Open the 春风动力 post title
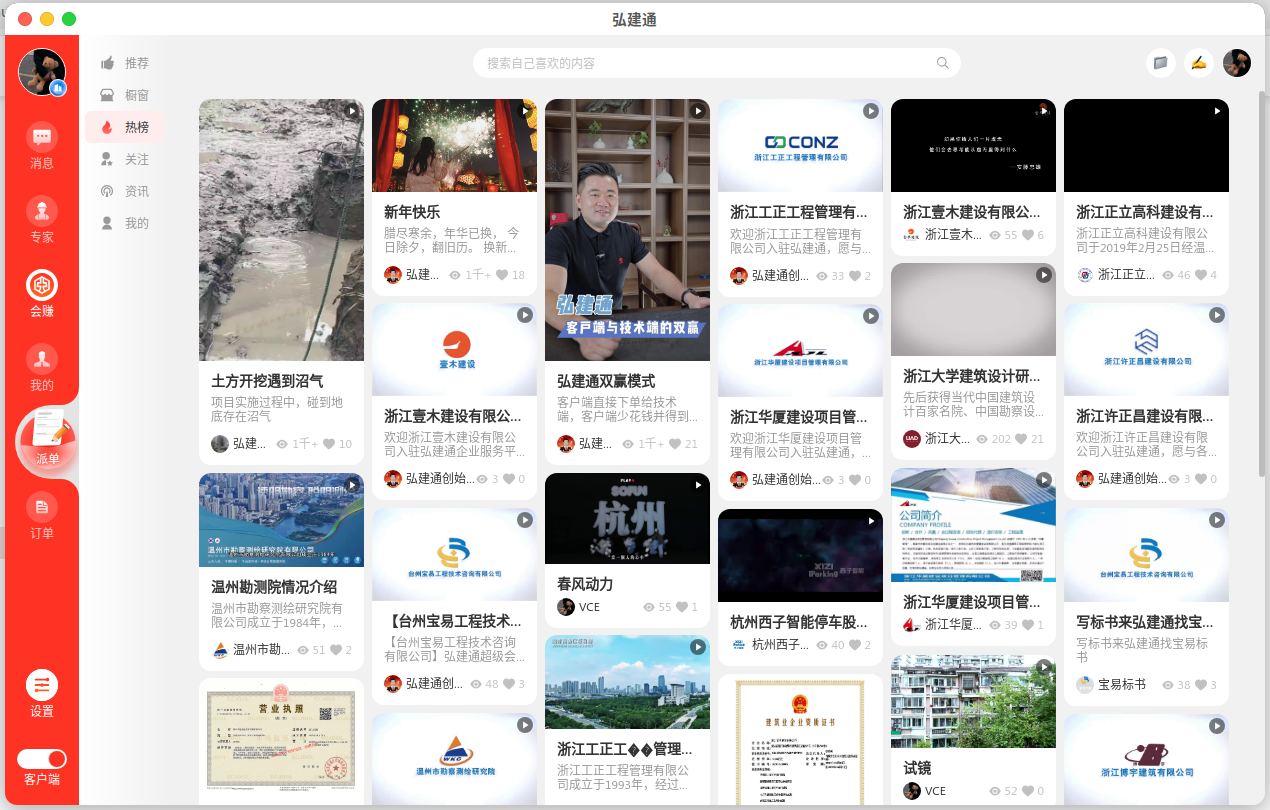 [x=585, y=584]
